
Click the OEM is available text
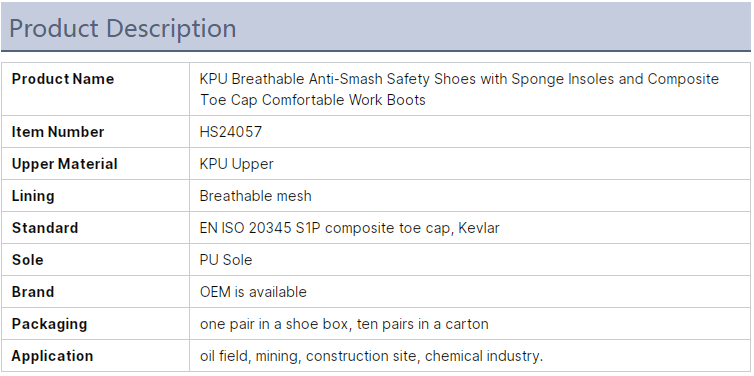253,292
